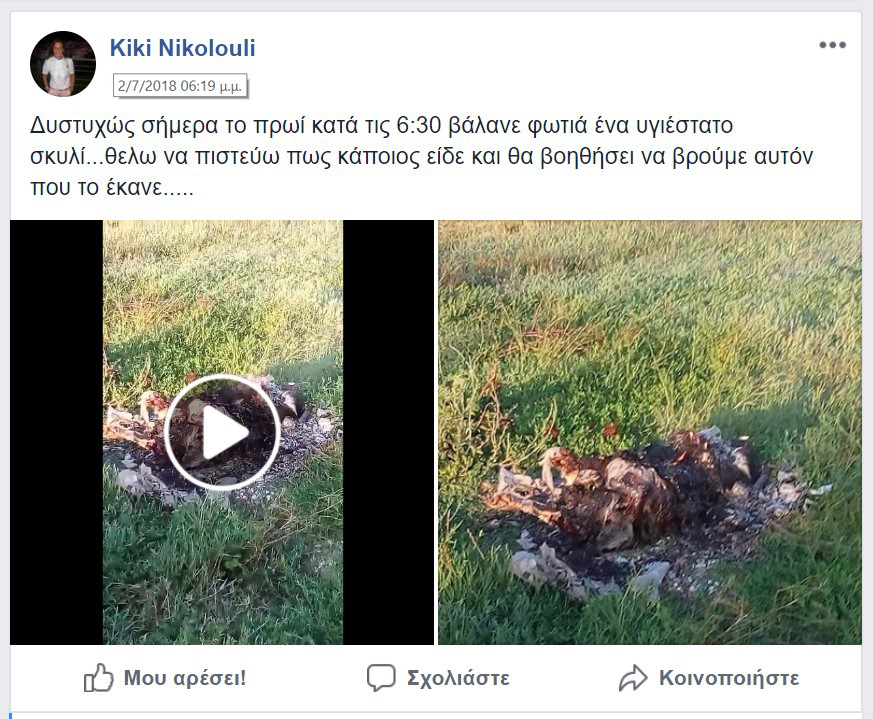This screenshot has height=719, width=873.
Task: Click the post timestamp 2/7/2018 06:19 μ.μ.
Action: pyautogui.click(x=180, y=86)
